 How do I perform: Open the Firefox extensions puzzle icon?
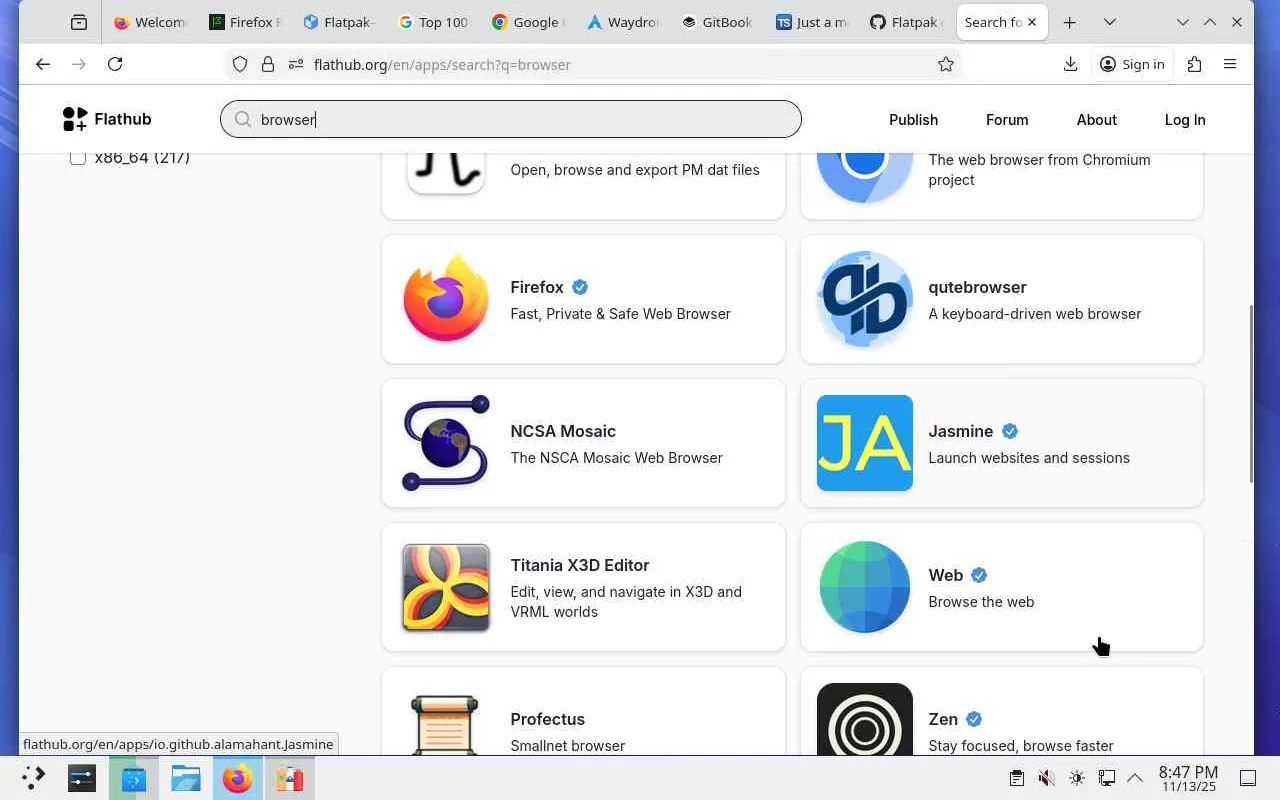click(x=1194, y=64)
